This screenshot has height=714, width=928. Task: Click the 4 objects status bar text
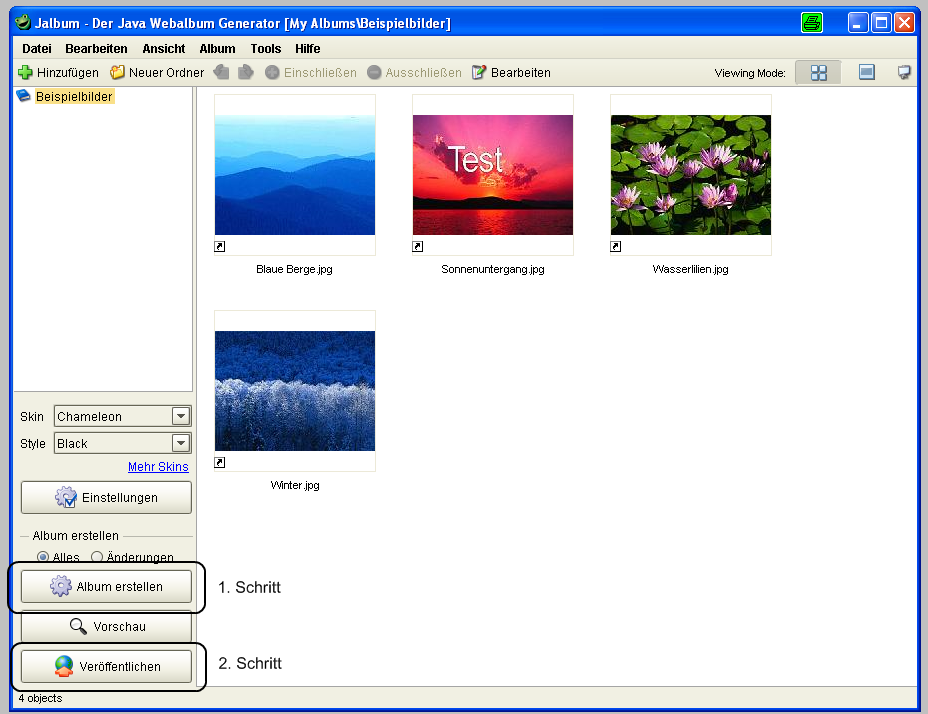40,698
